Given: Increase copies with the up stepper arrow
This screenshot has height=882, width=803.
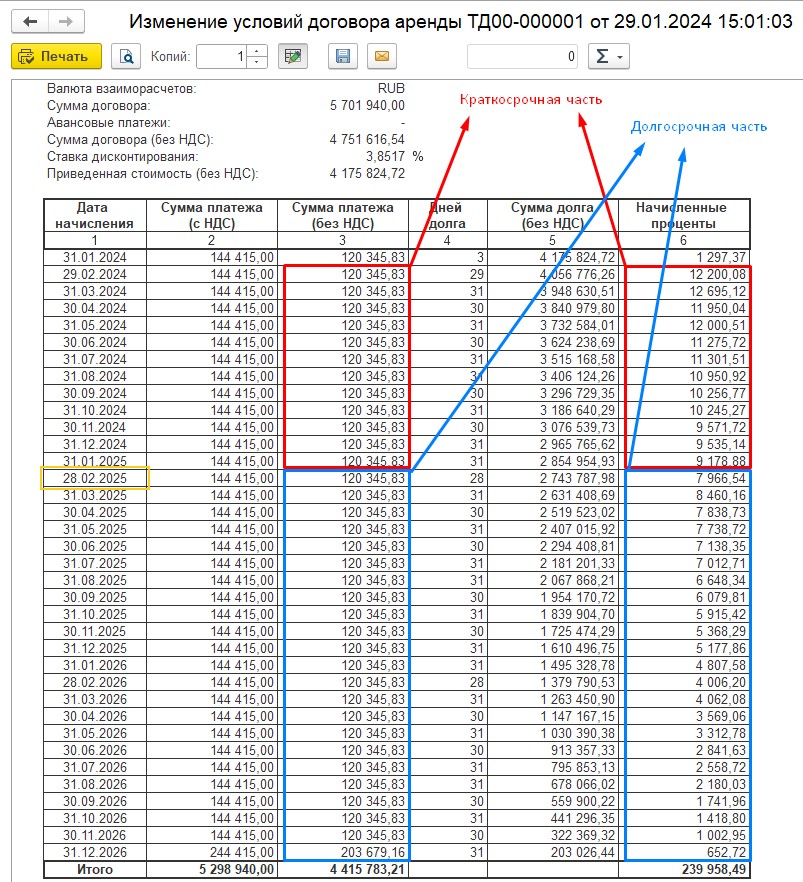Looking at the screenshot, I should click(257, 51).
